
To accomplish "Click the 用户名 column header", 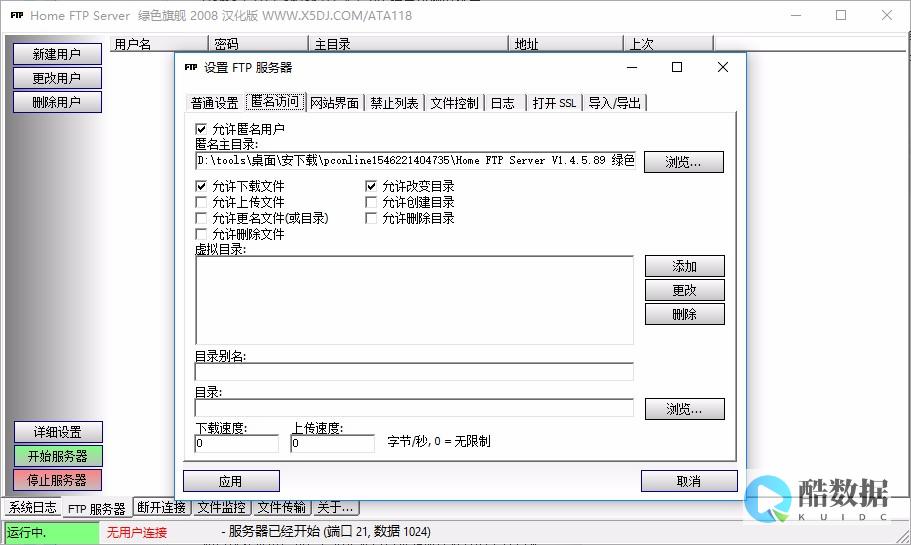I will pos(159,44).
